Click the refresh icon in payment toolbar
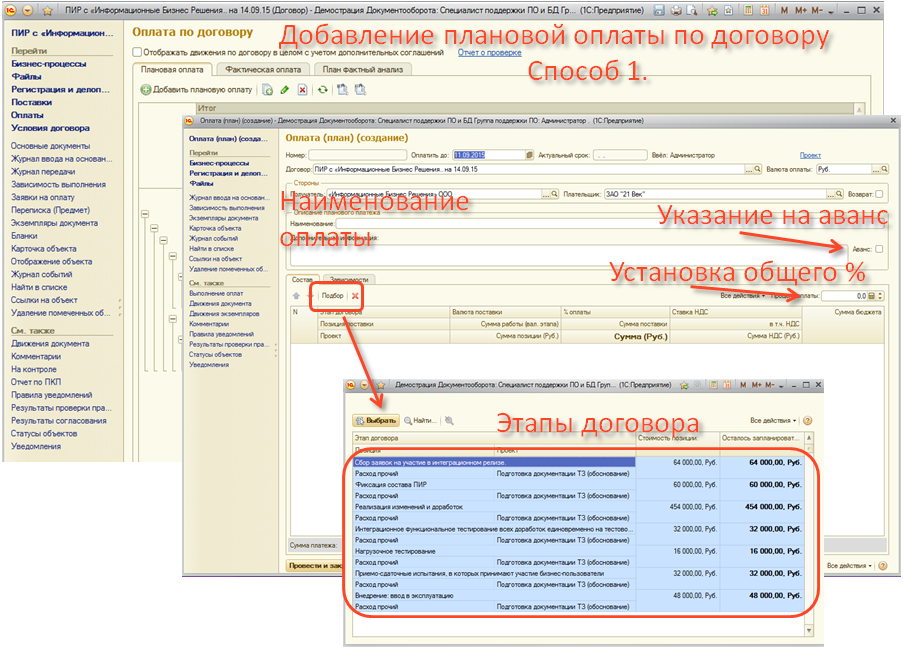Screen dimensions: 903x649 tap(322, 90)
